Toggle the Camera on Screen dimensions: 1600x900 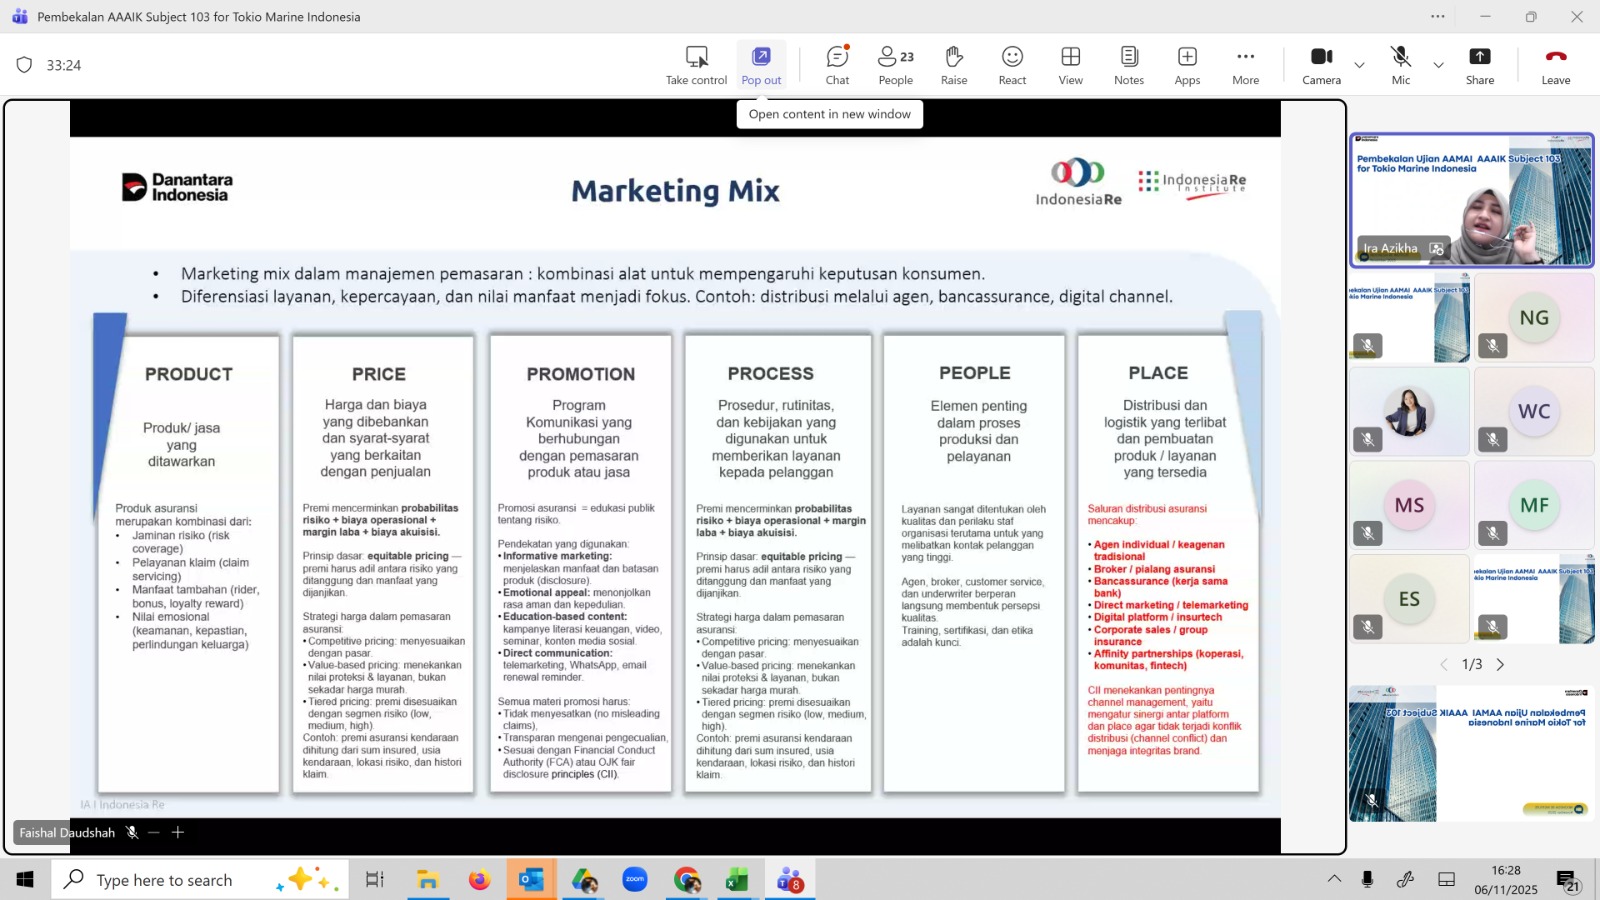(x=1321, y=65)
